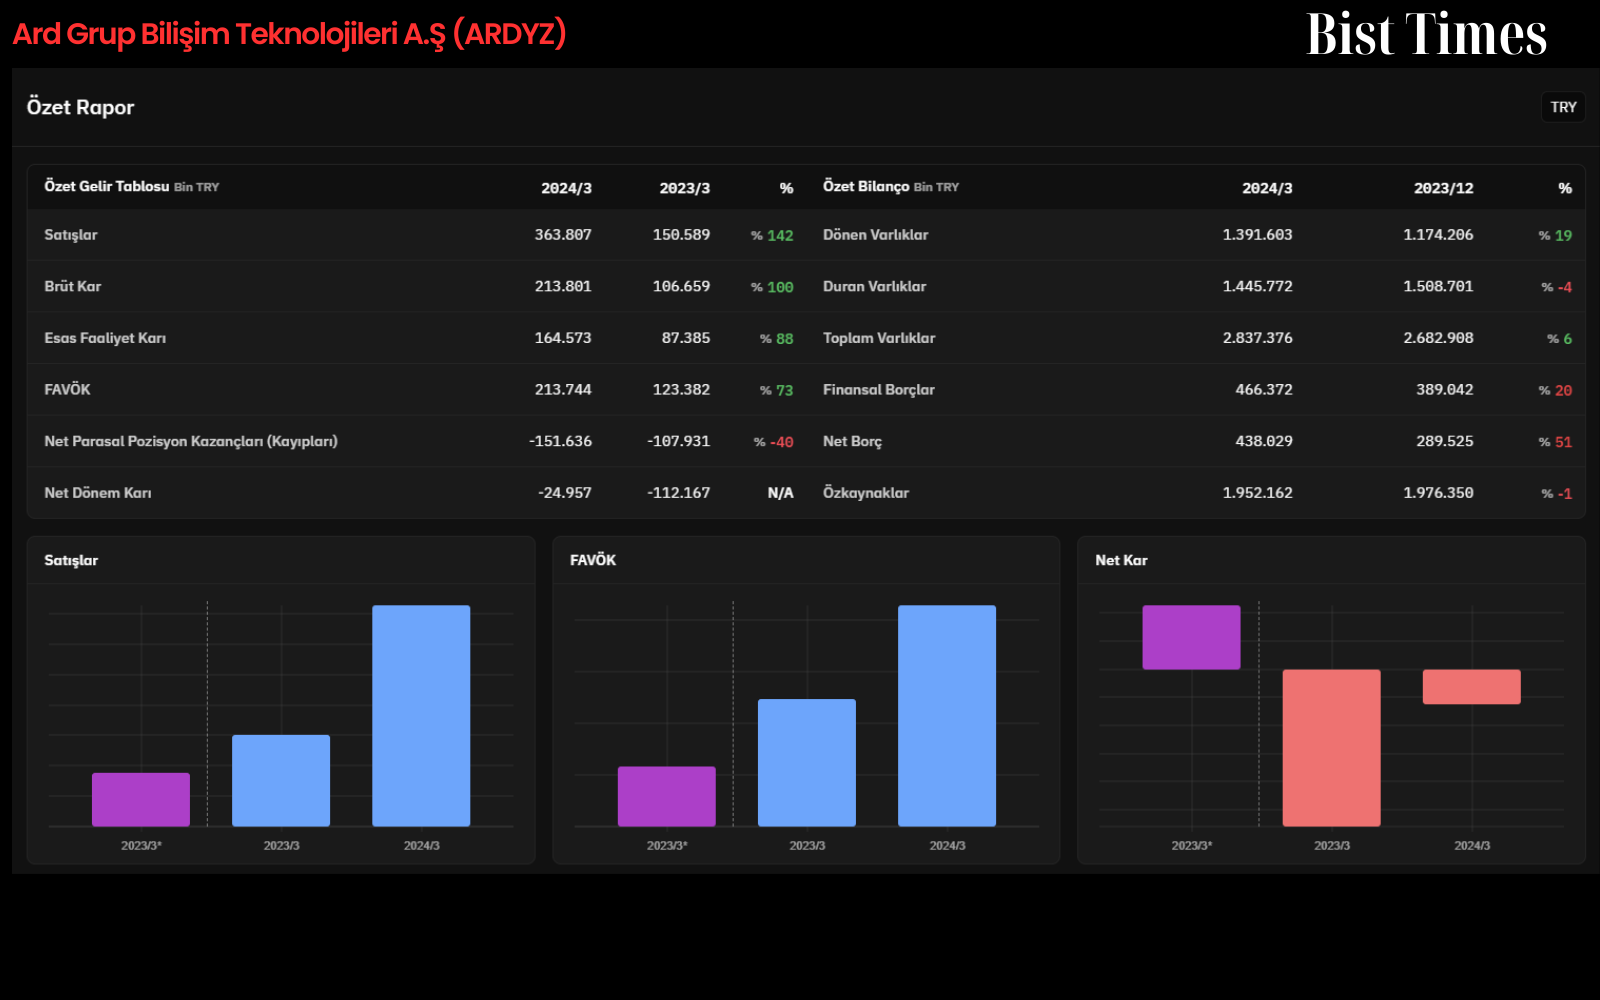Select Finansal Borçlar value 466.372
1600x1000 pixels.
pos(1264,389)
